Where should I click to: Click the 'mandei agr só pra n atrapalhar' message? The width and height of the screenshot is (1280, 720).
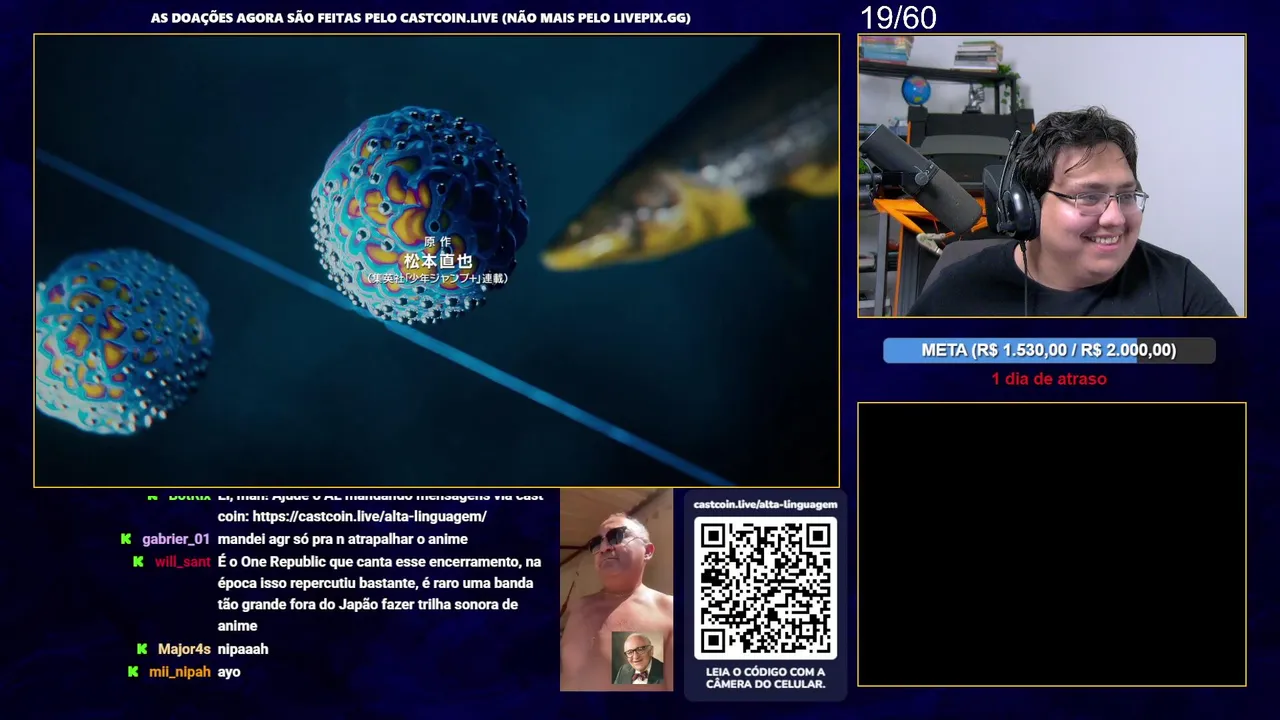[x=343, y=539]
